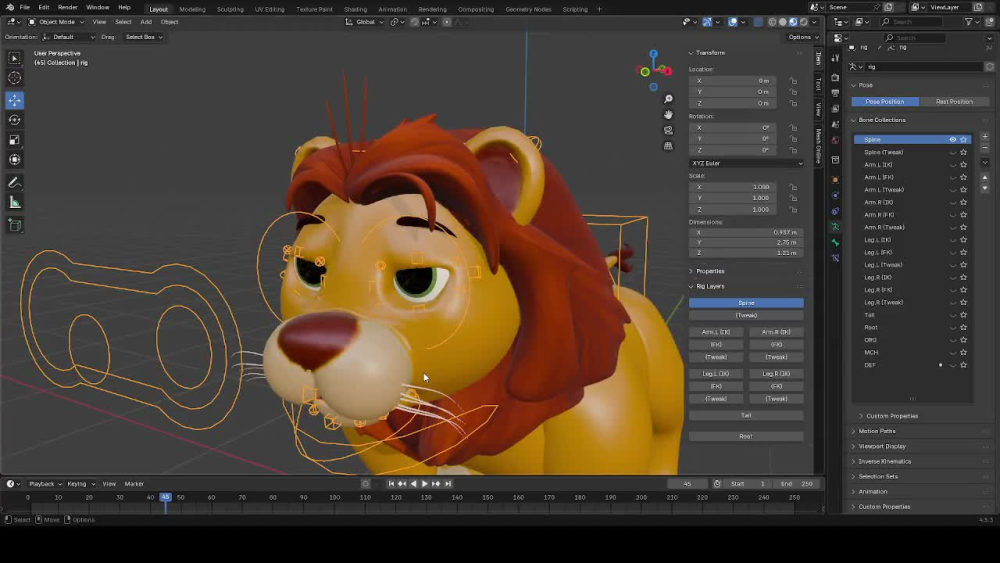
Task: Toggle visibility of Tail bone collection
Action: tap(953, 315)
